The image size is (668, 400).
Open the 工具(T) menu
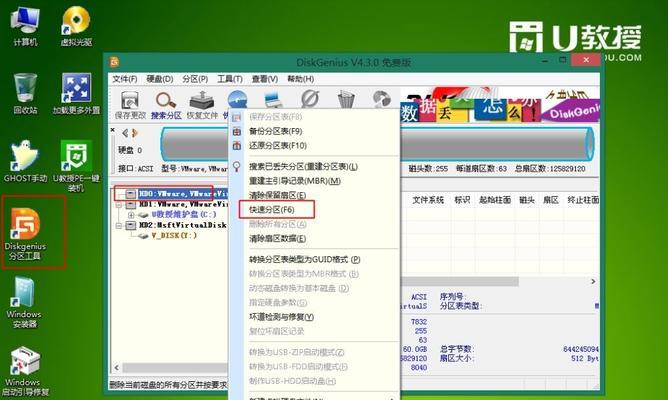(x=230, y=79)
